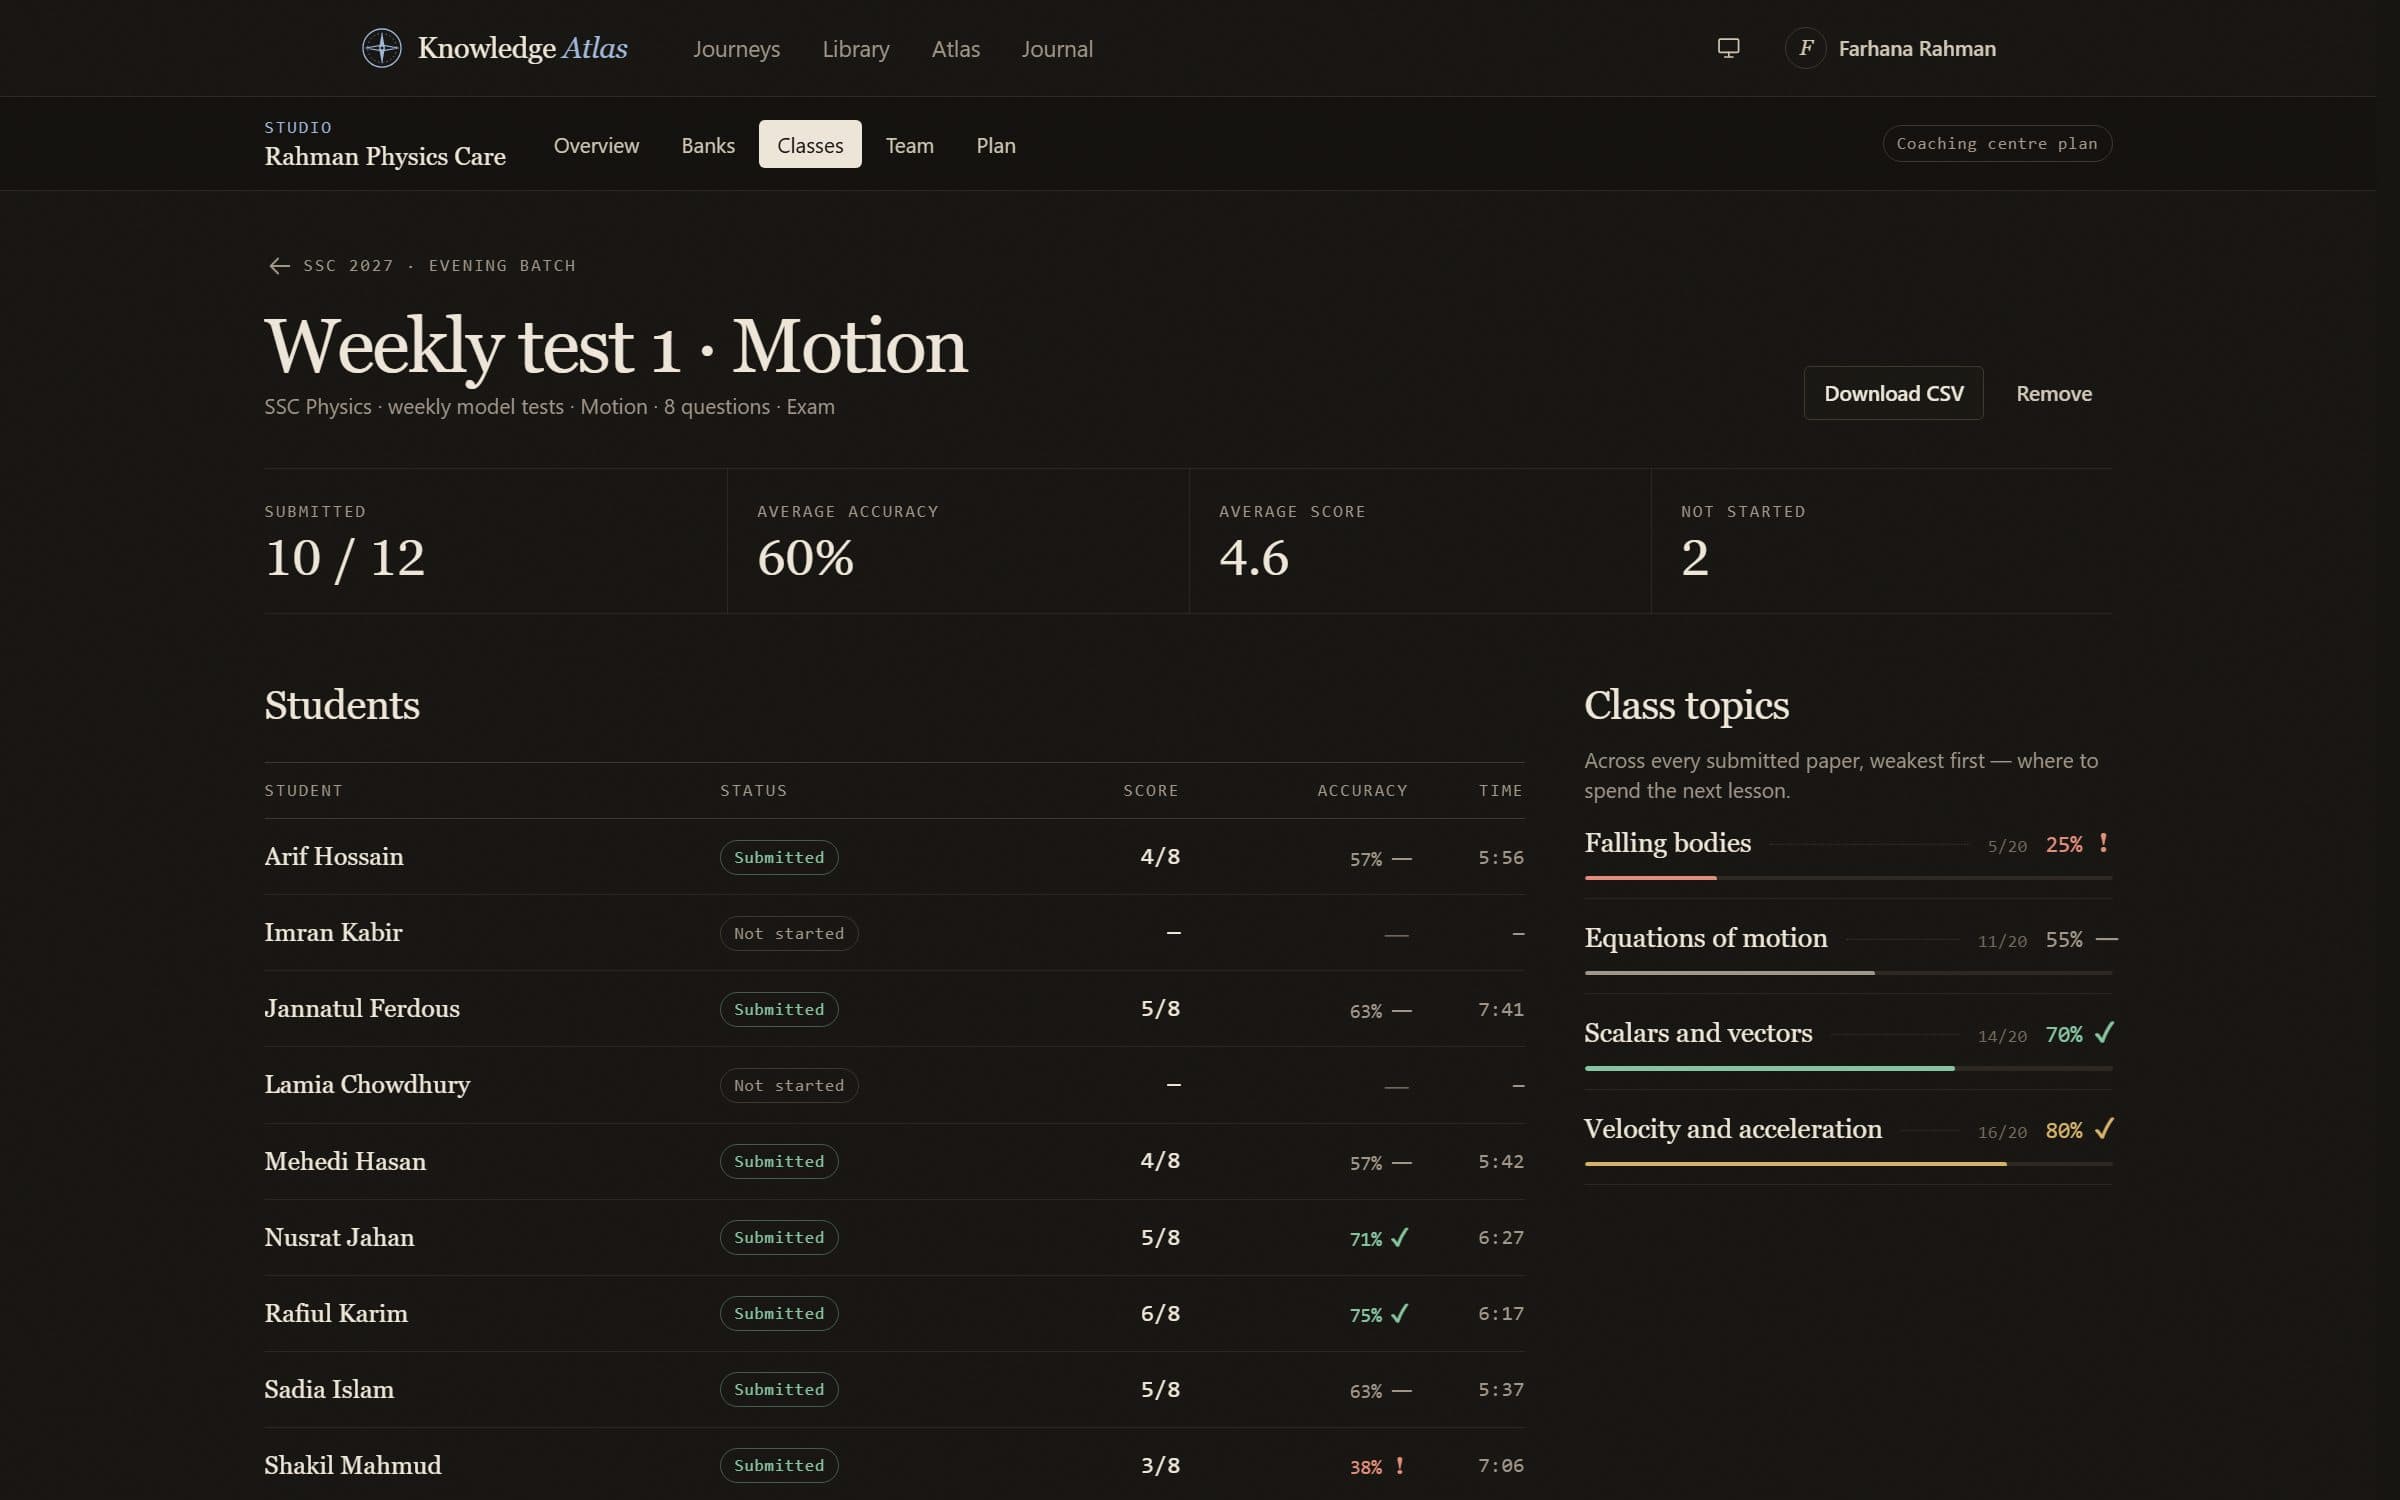The width and height of the screenshot is (2400, 1500).
Task: Click the Velocity and acceleration progress bar
Action: [1848, 1163]
